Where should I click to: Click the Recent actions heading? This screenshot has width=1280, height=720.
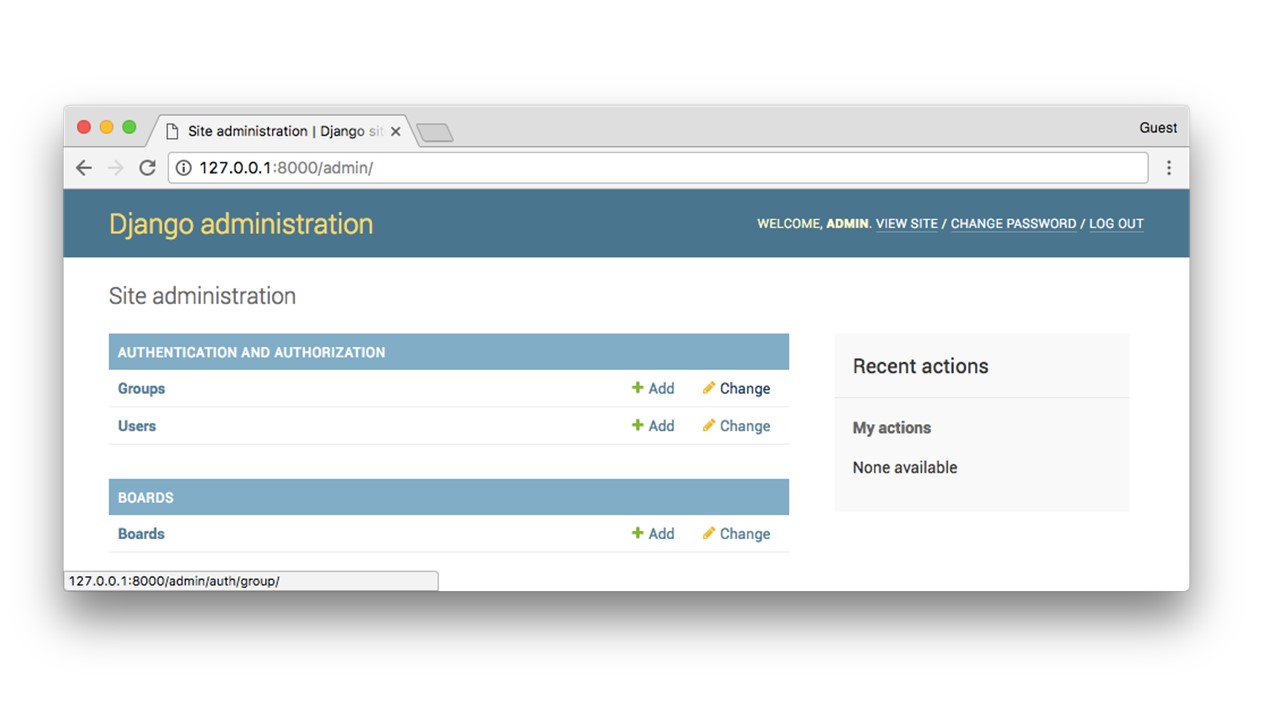pyautogui.click(x=920, y=366)
